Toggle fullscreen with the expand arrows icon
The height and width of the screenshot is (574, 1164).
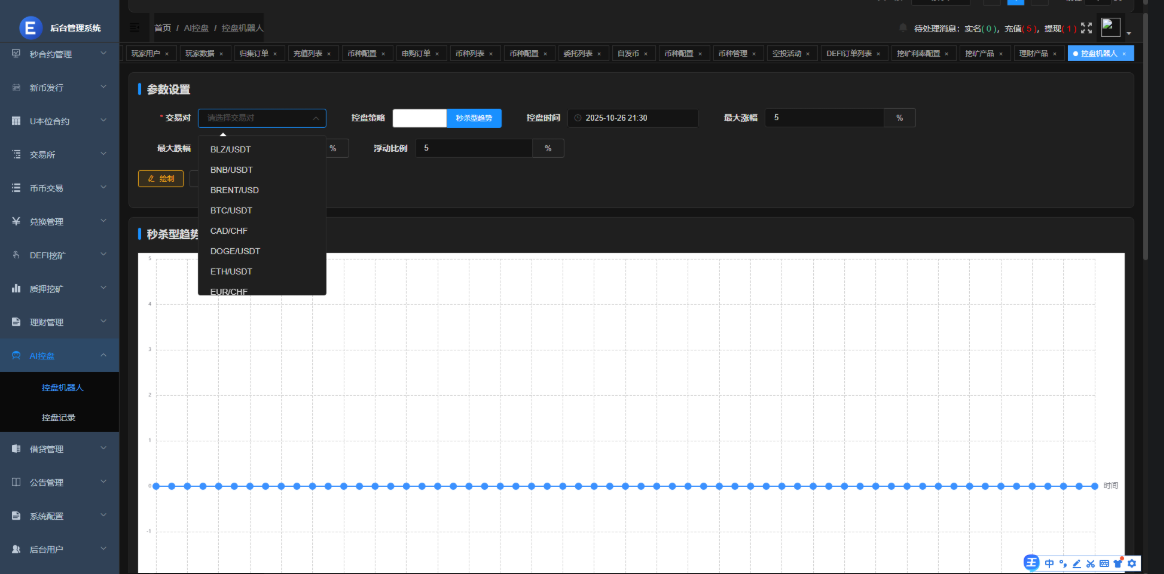(1086, 28)
